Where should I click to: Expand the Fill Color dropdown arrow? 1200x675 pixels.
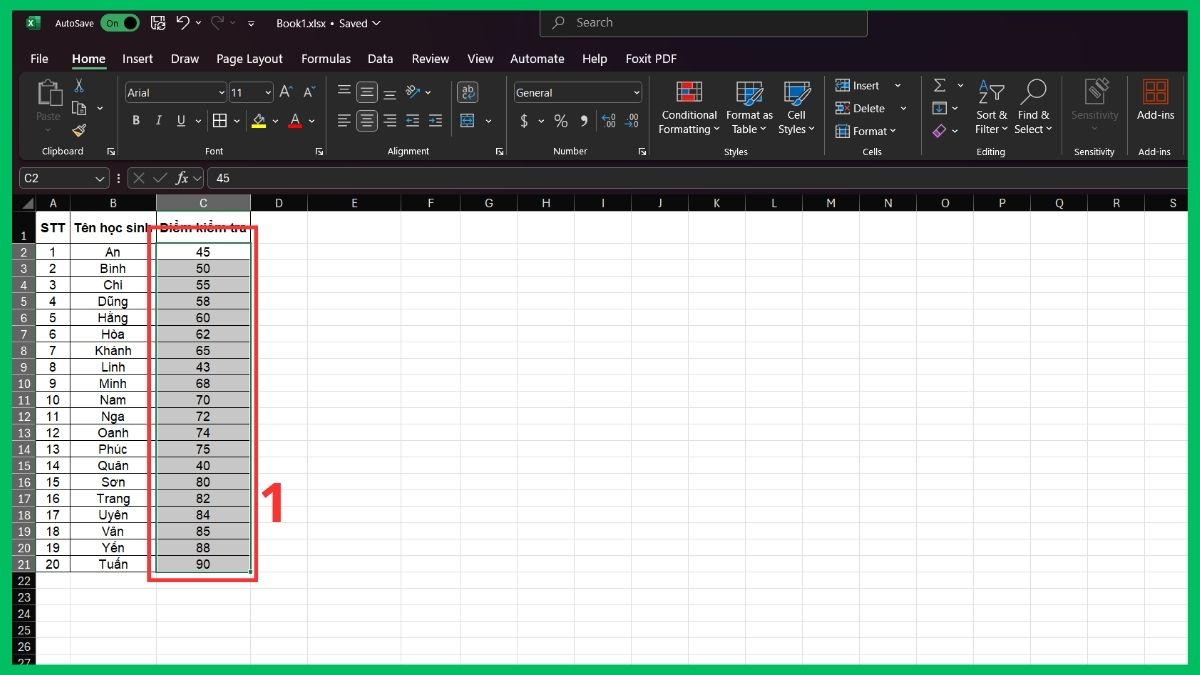coord(275,121)
